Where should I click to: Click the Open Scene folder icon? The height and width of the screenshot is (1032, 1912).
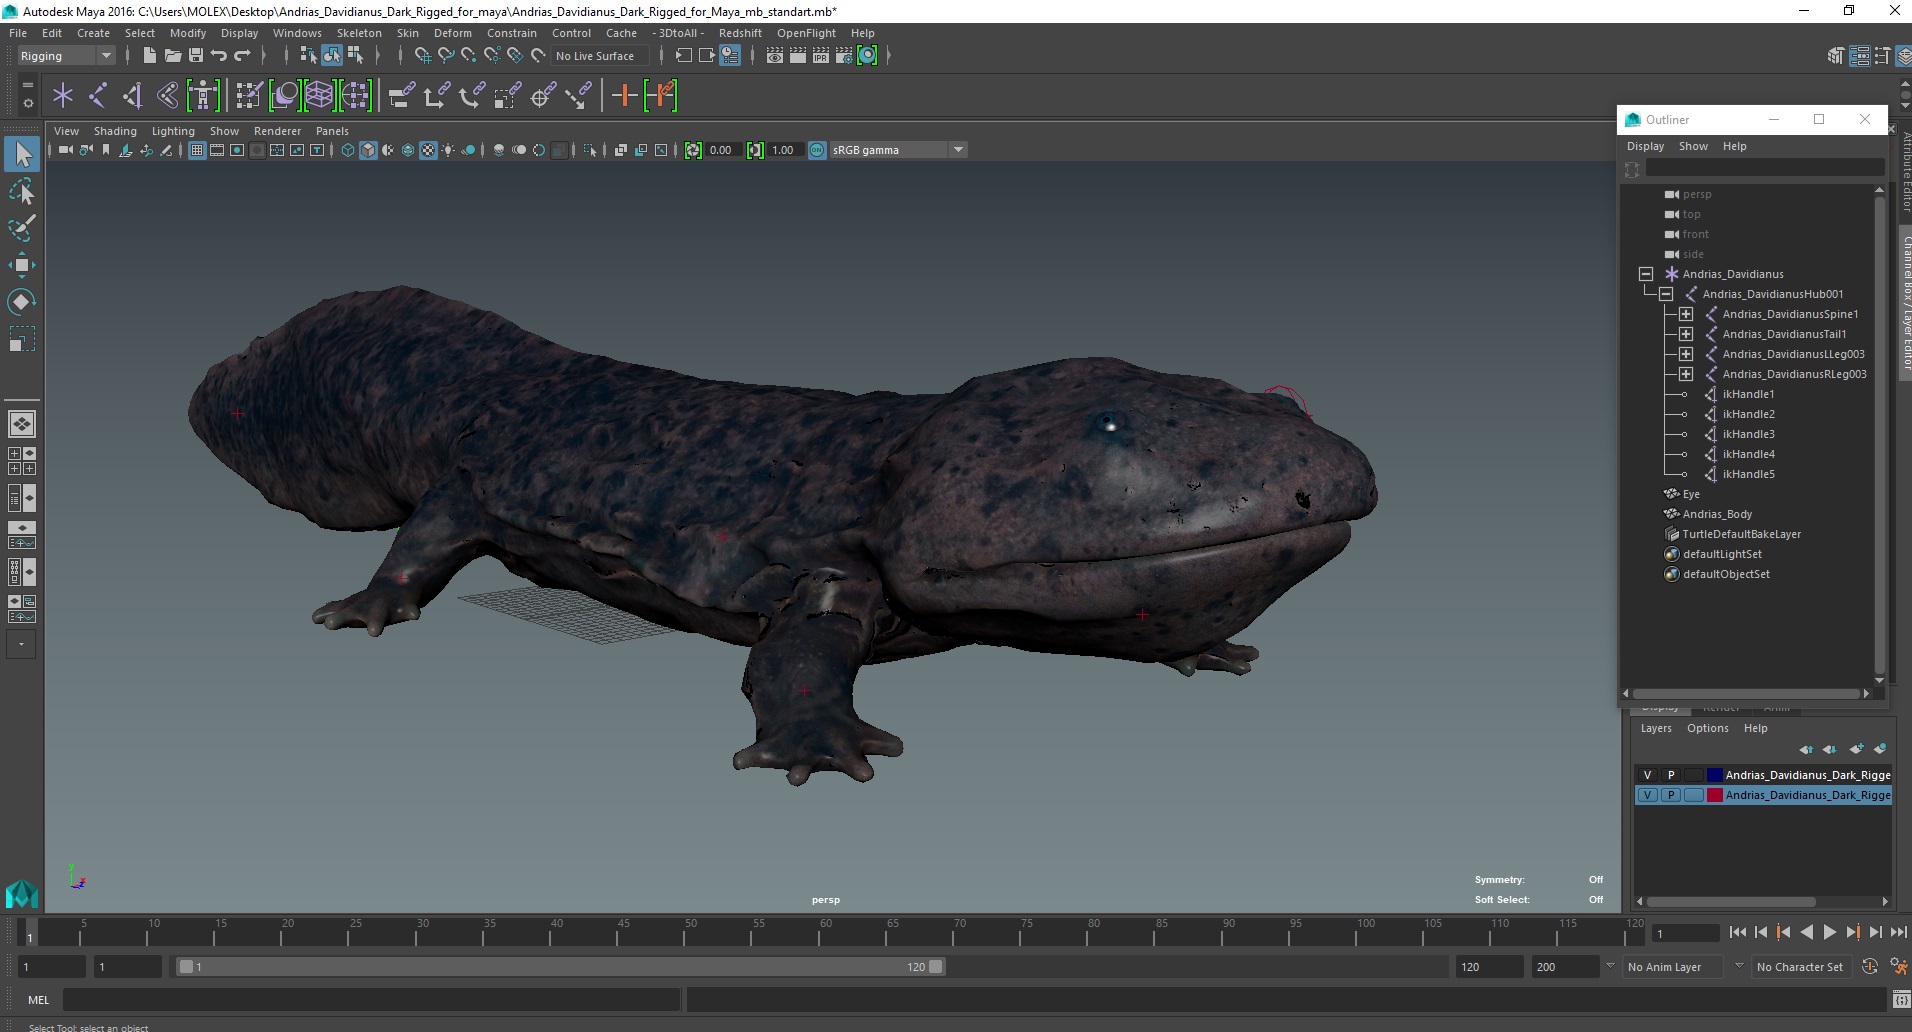(173, 56)
